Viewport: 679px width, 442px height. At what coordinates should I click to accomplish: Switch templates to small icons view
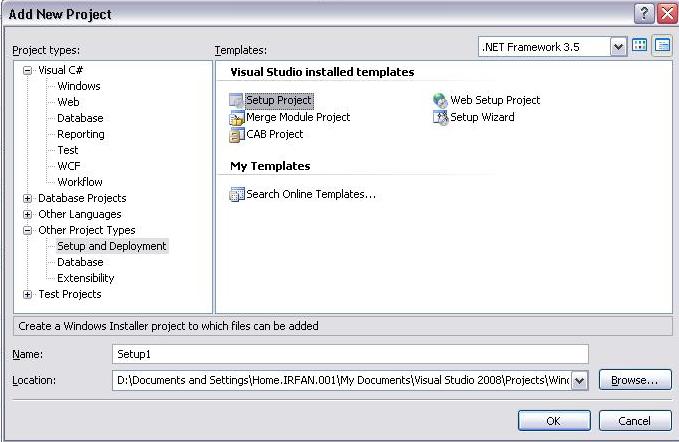661,46
